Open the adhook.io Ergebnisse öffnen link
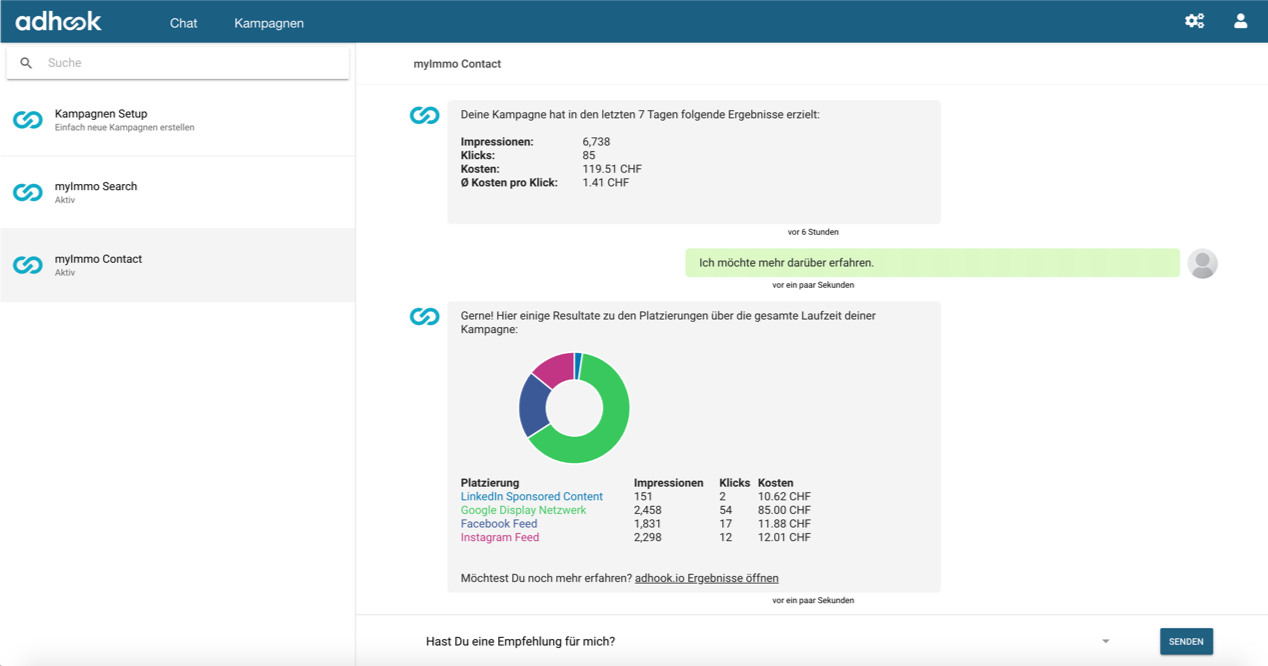1268x666 pixels. (x=706, y=578)
